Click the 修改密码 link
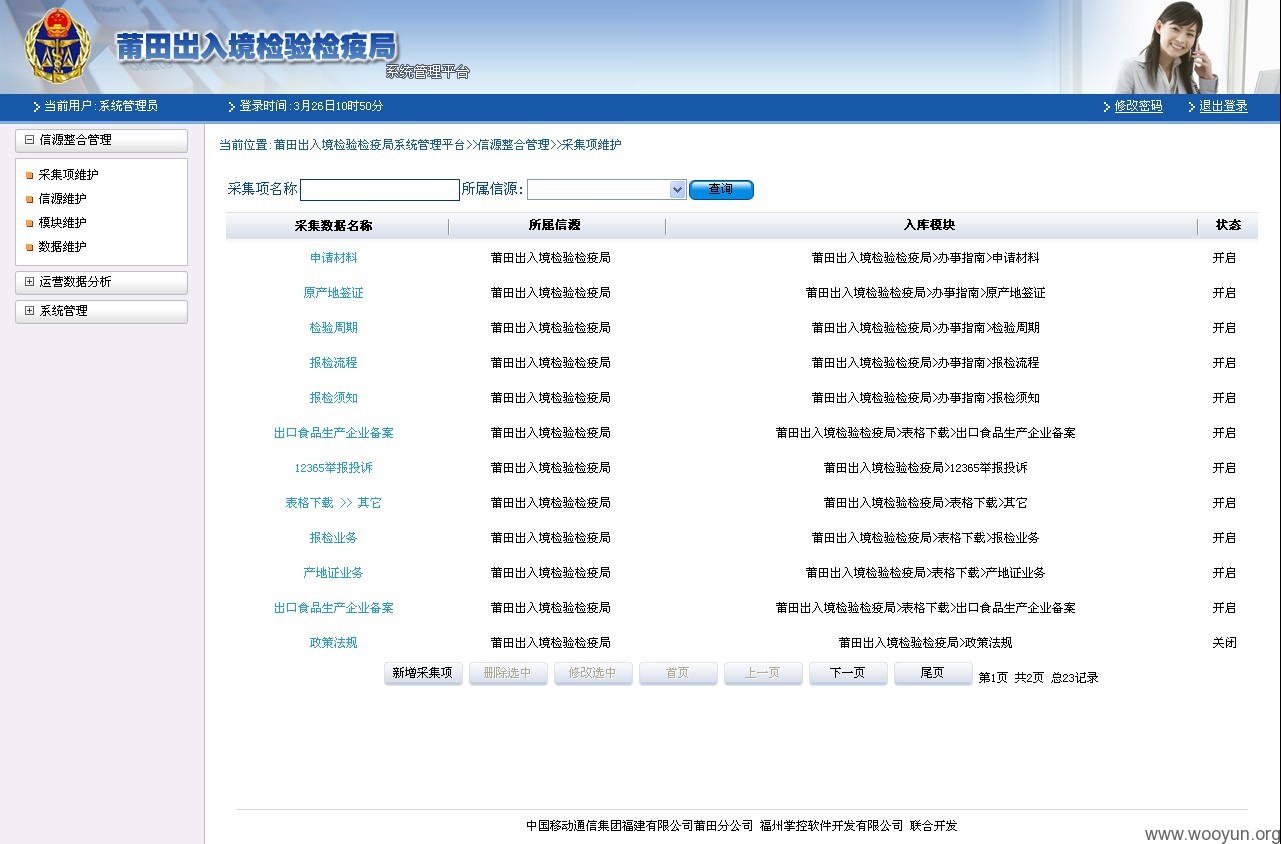Viewport: 1281px width, 844px height. point(1138,106)
